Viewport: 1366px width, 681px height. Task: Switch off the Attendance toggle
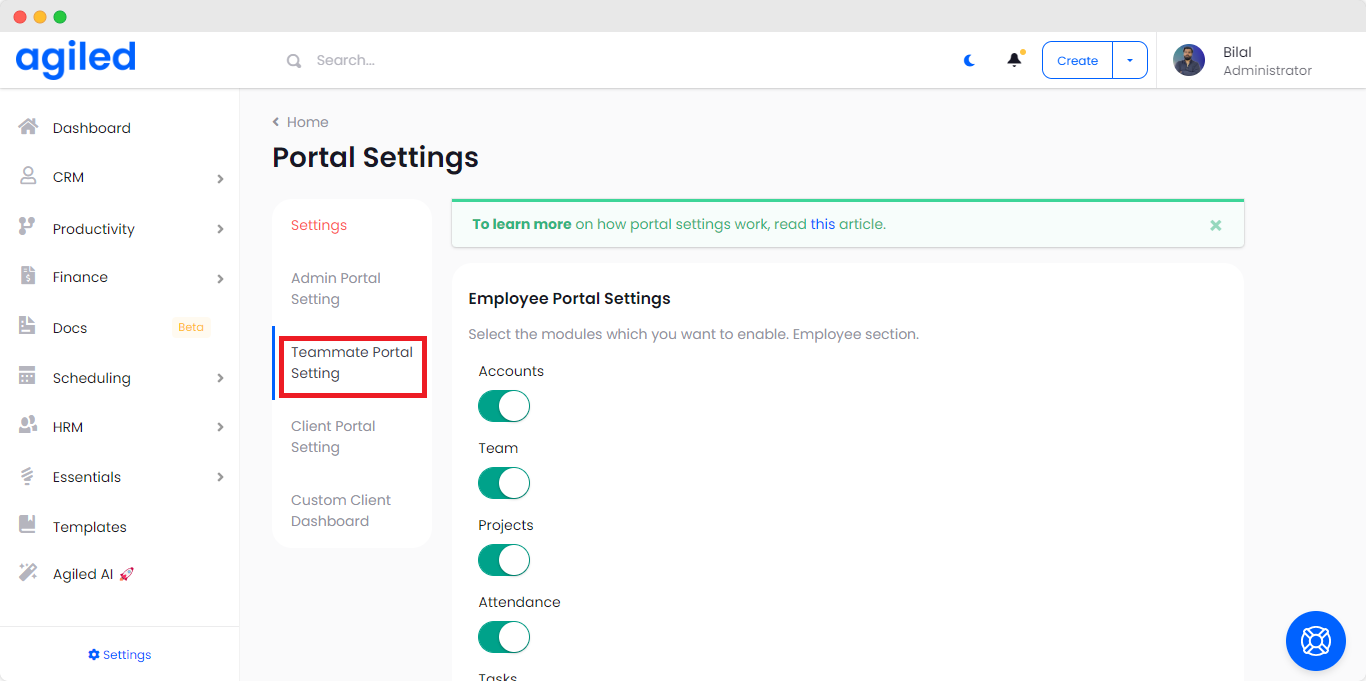(x=503, y=637)
